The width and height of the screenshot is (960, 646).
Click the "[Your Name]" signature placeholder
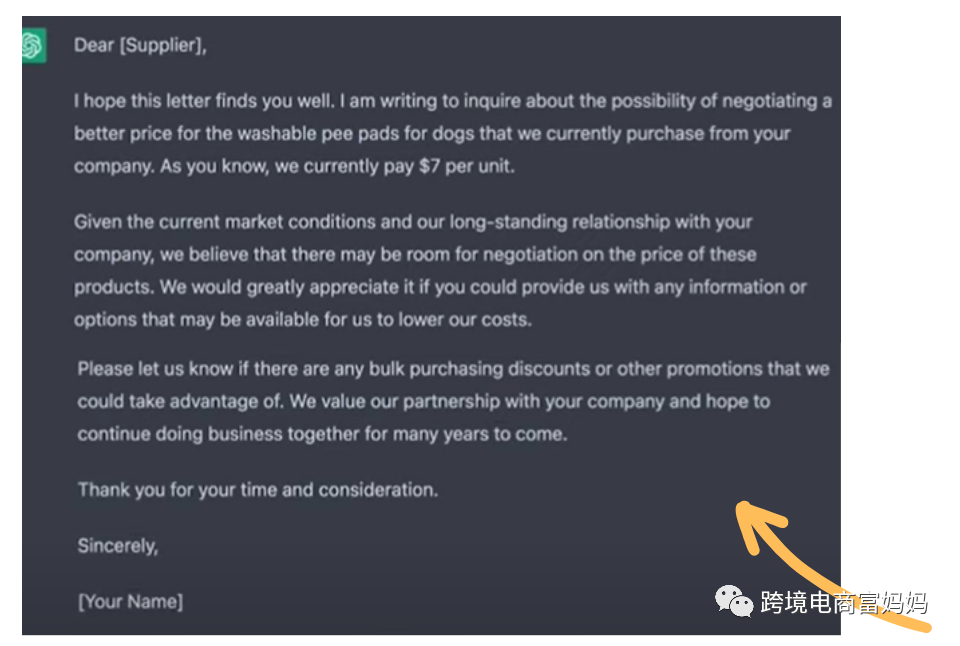(x=130, y=601)
